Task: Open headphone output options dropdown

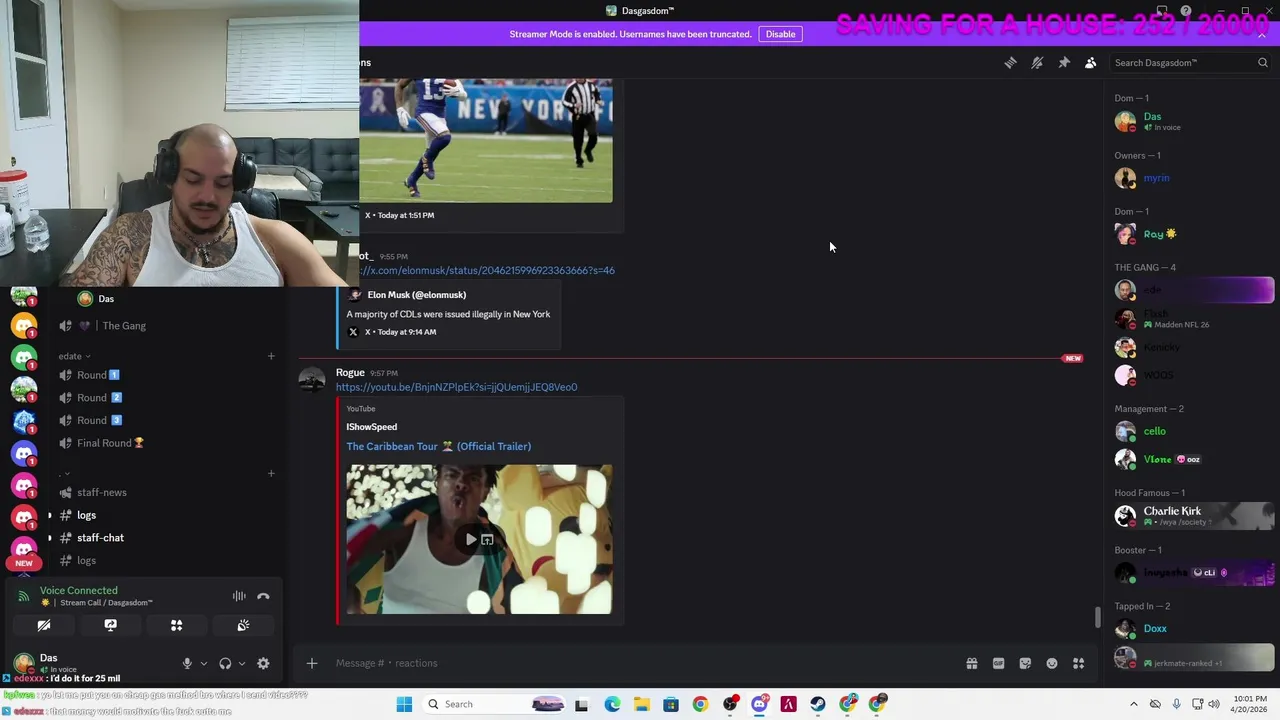Action: coord(241,663)
